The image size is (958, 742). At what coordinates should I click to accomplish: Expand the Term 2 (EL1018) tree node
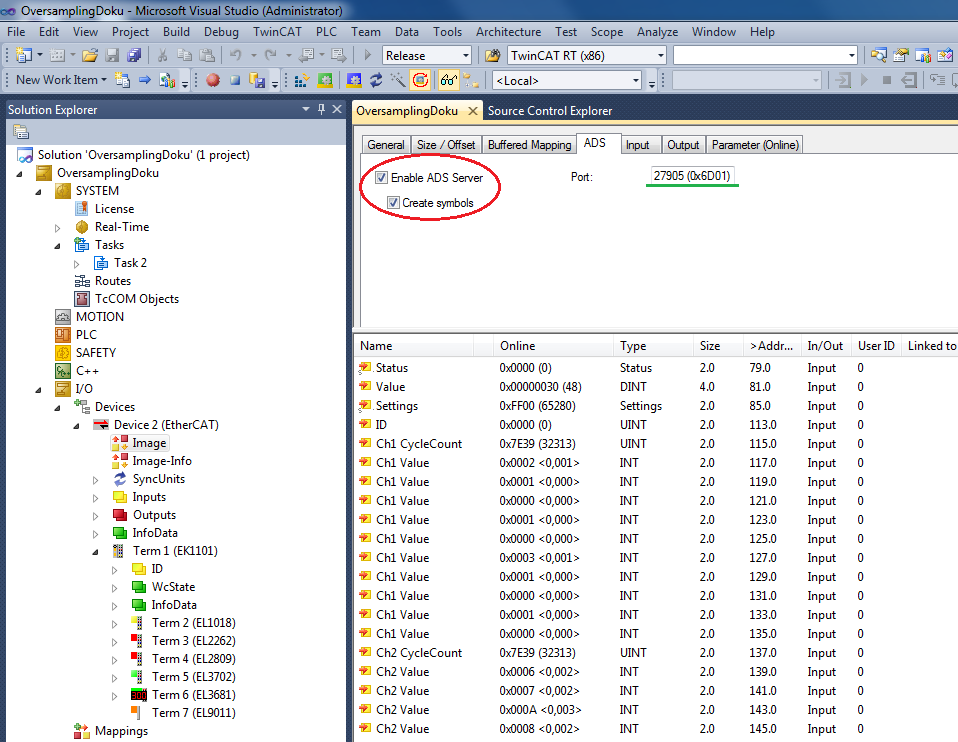point(115,623)
